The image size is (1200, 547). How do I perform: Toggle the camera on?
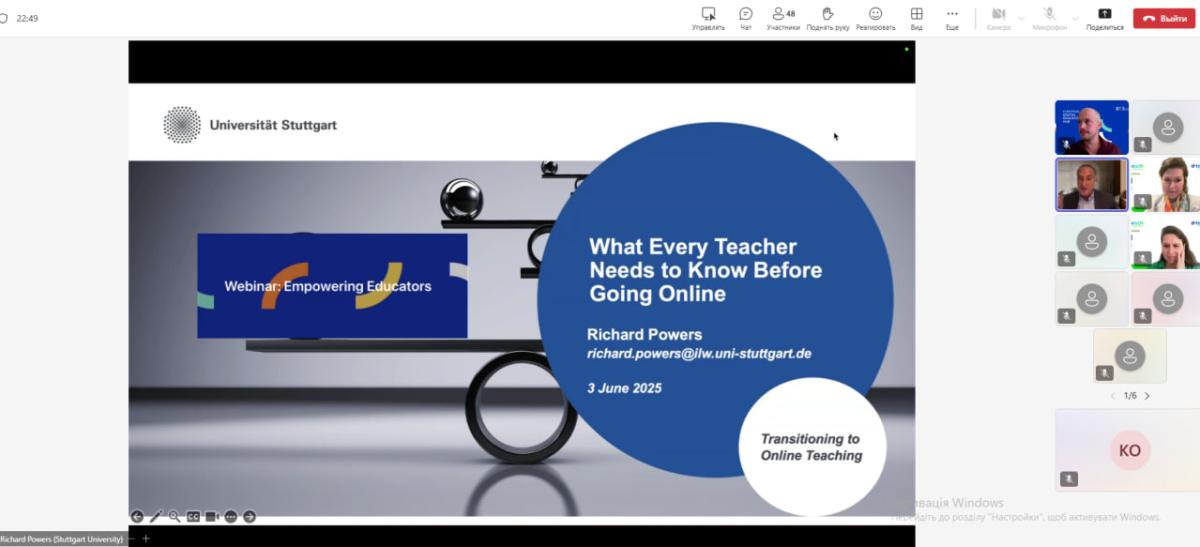[x=998, y=17]
